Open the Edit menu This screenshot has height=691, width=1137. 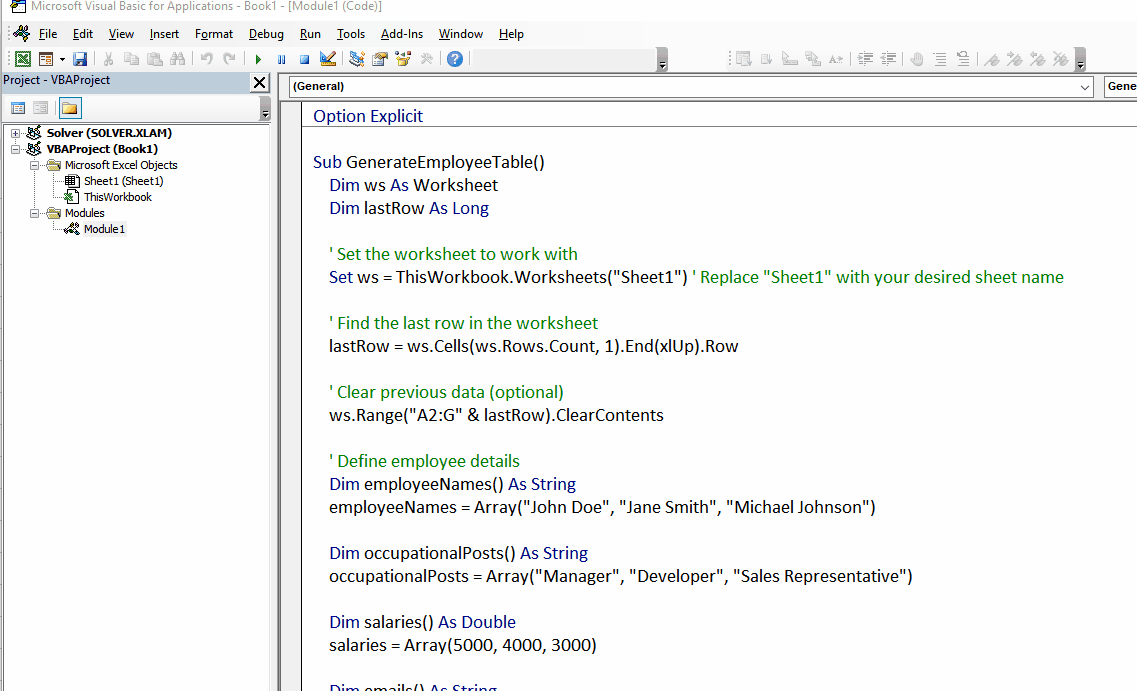click(83, 34)
